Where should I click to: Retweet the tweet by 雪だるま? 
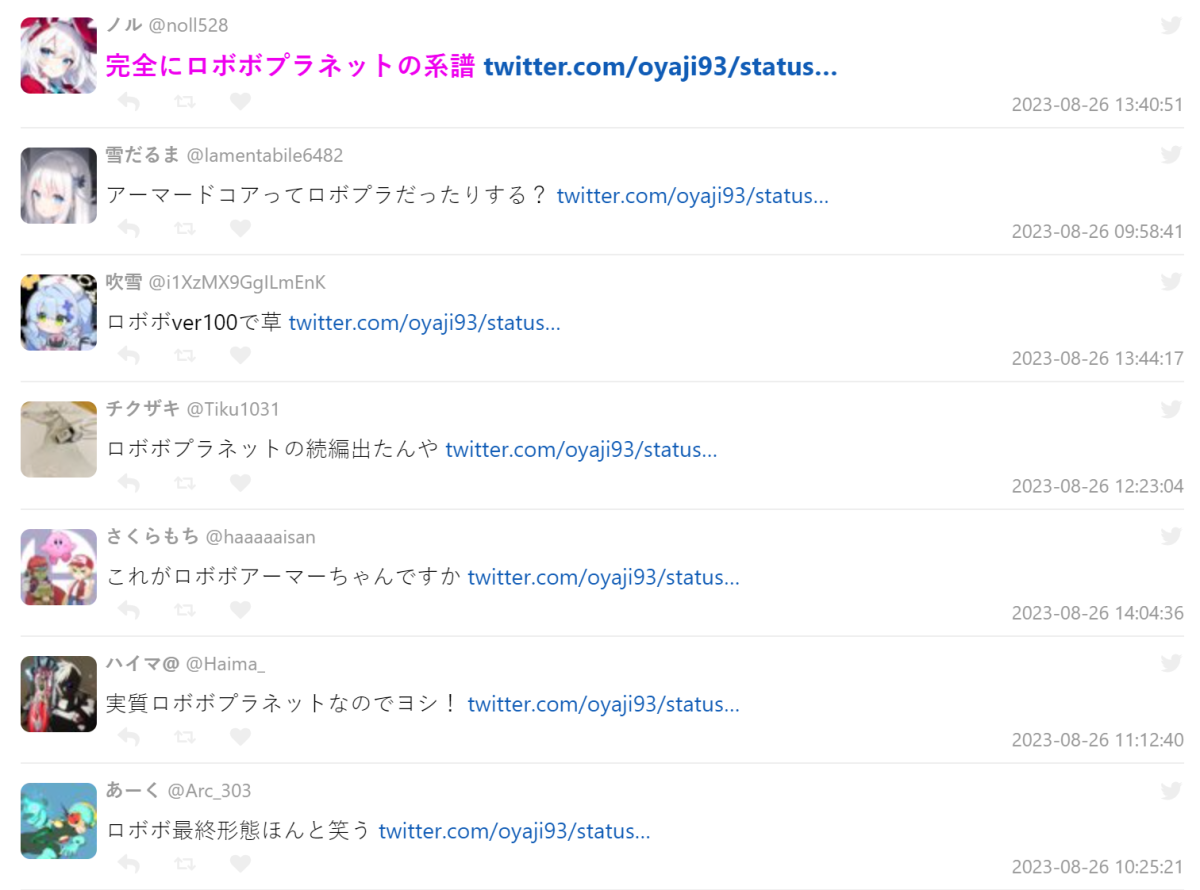point(184,229)
